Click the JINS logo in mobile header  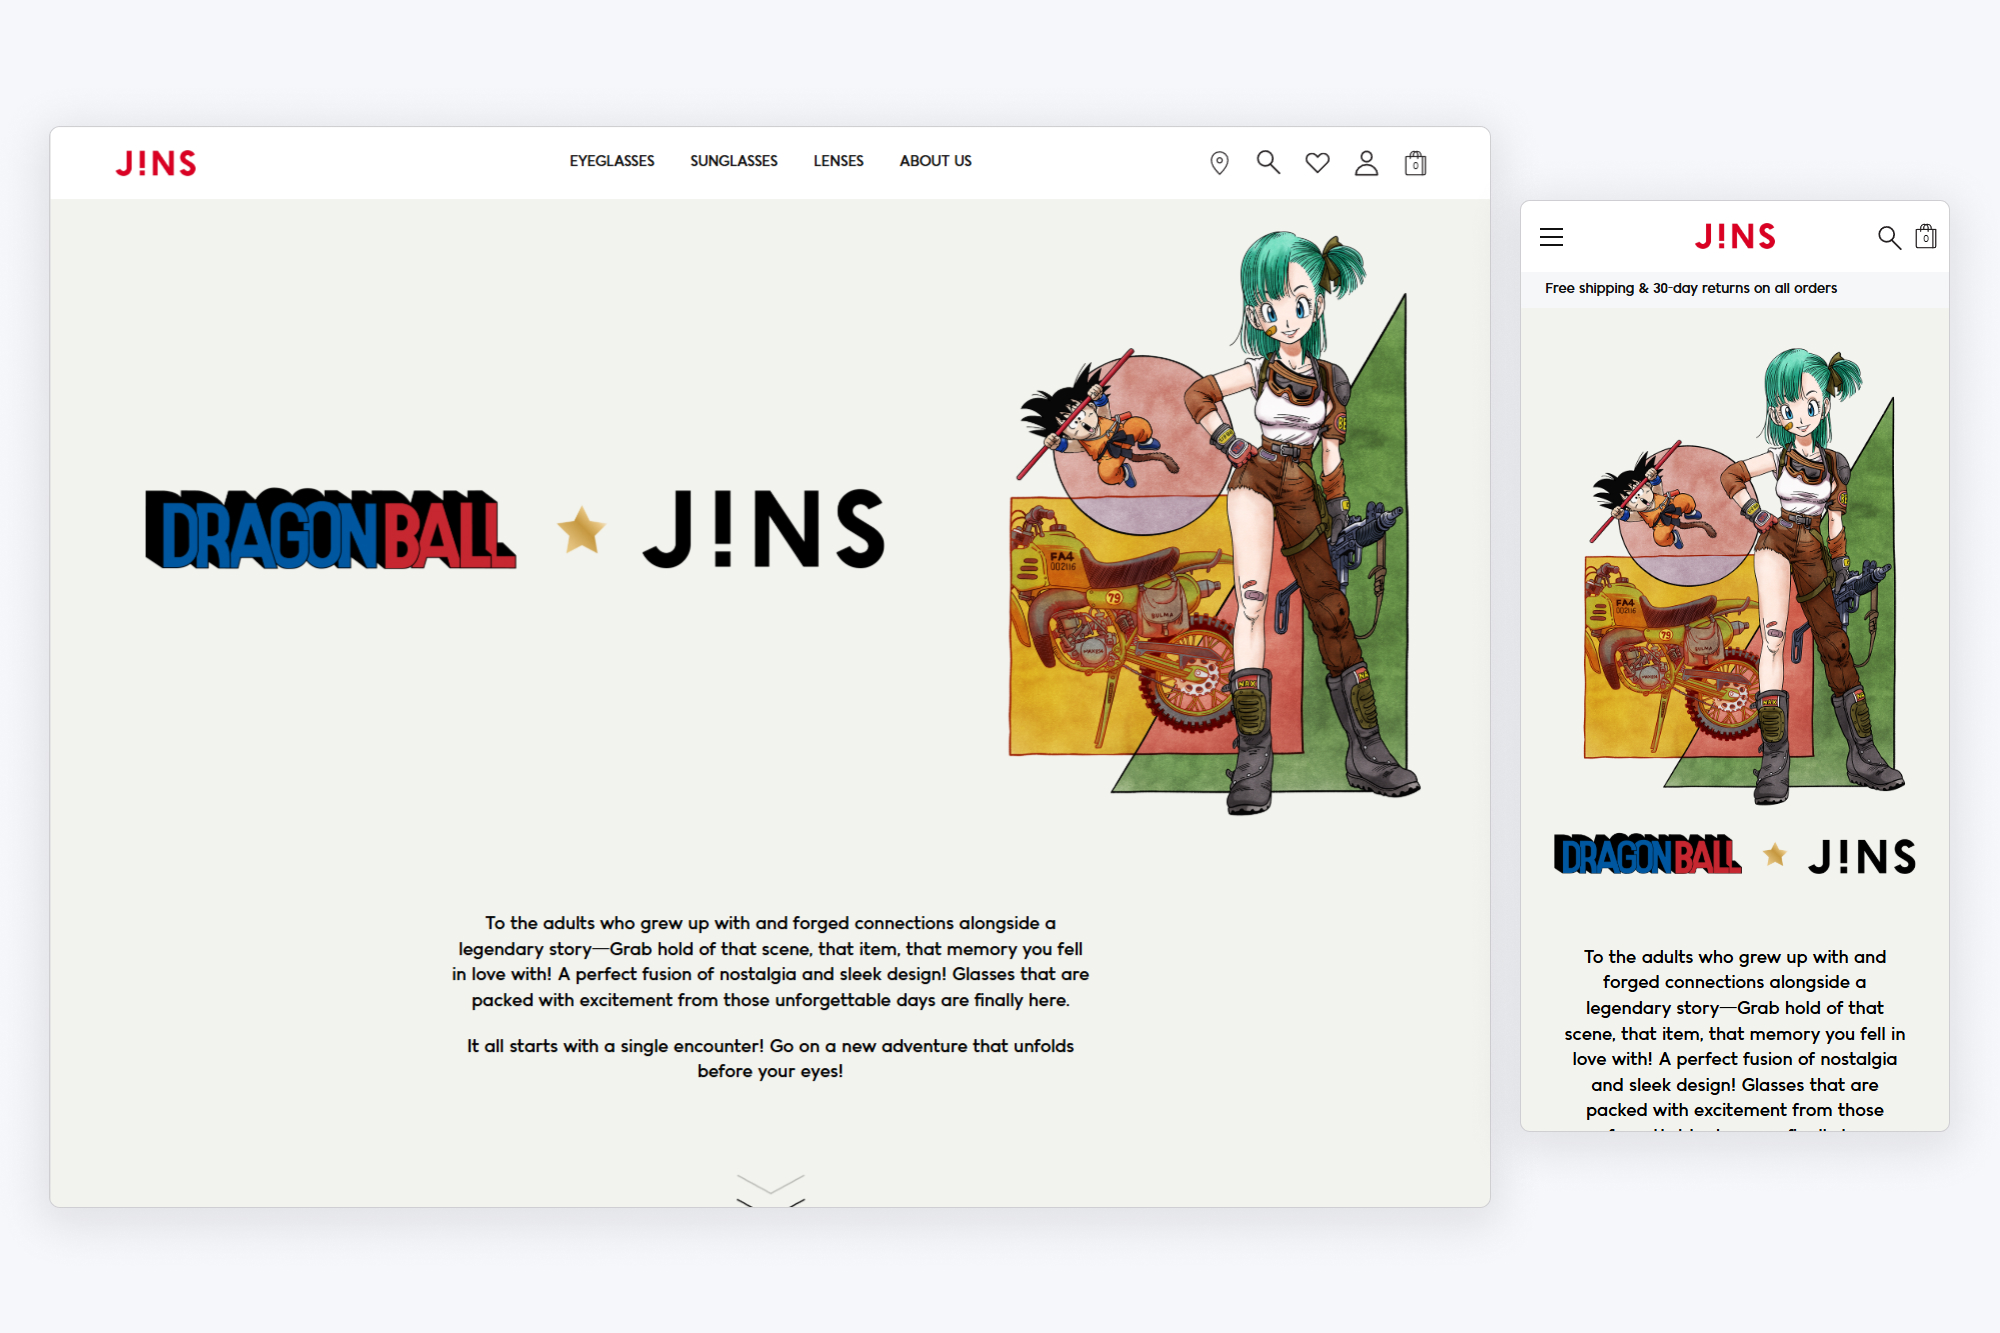pos(1736,237)
